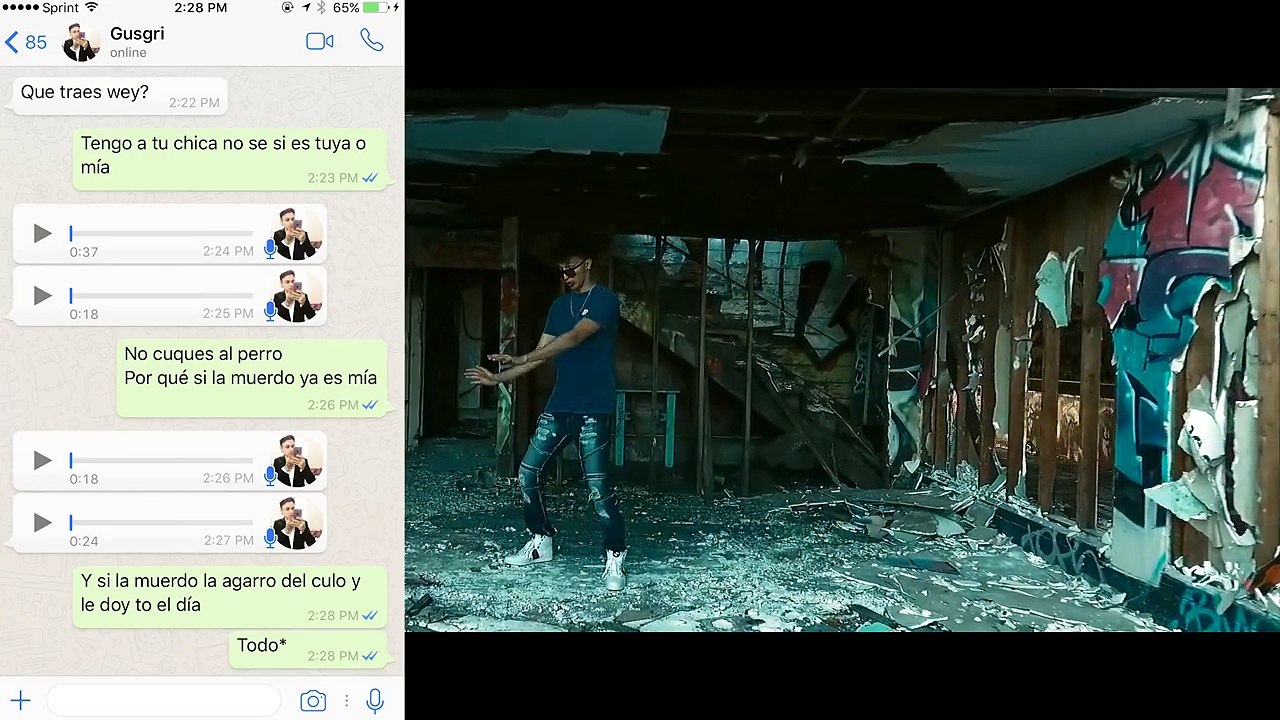The height and width of the screenshot is (720, 1280).
Task: Tap the Wi-Fi icon in the status bar
Action: pos(92,7)
